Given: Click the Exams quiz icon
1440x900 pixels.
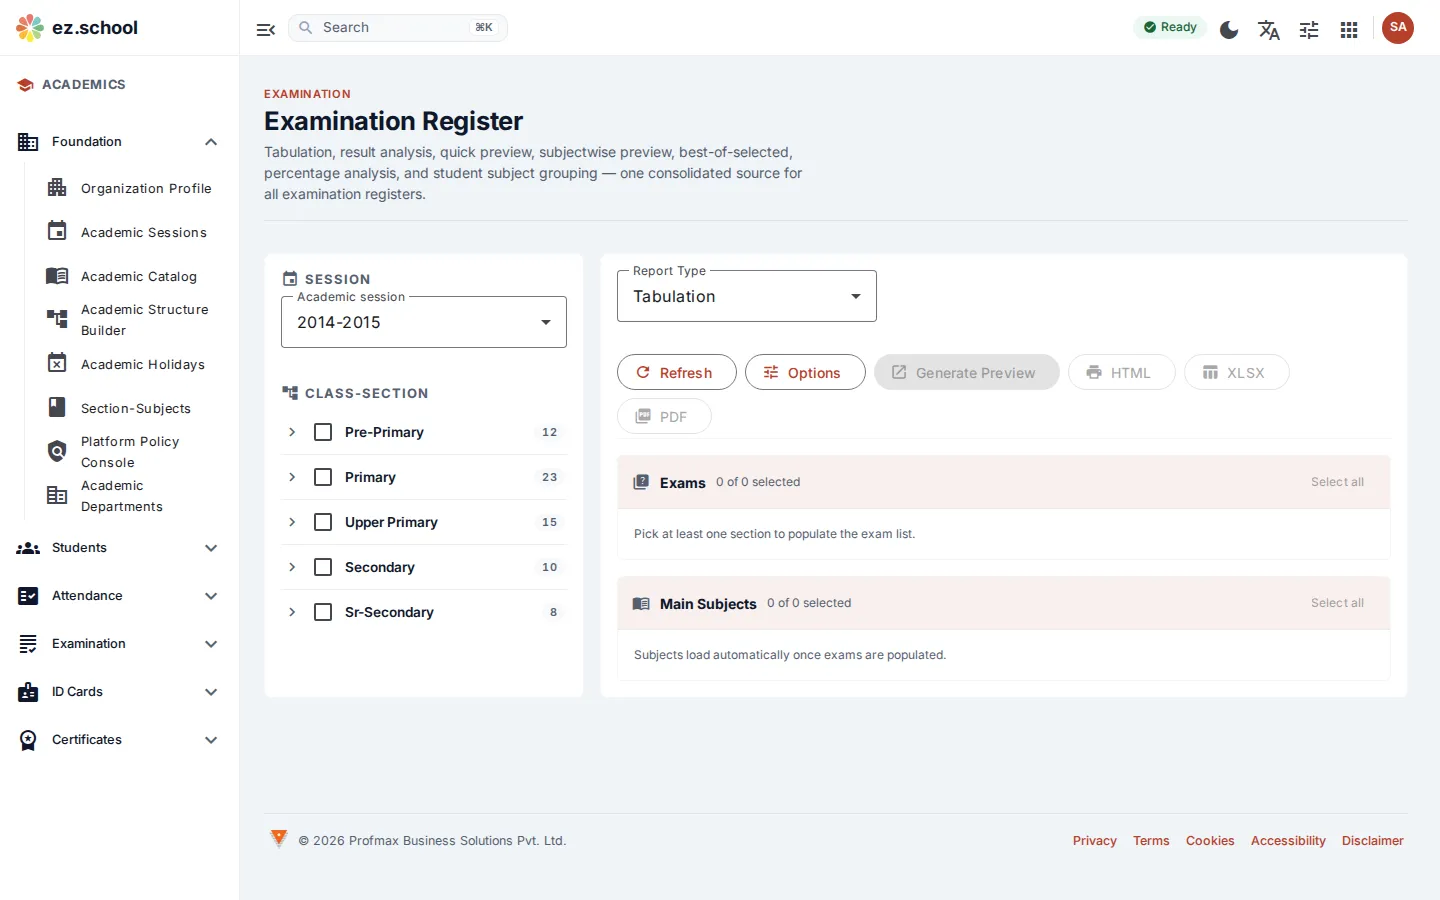Looking at the screenshot, I should [641, 482].
